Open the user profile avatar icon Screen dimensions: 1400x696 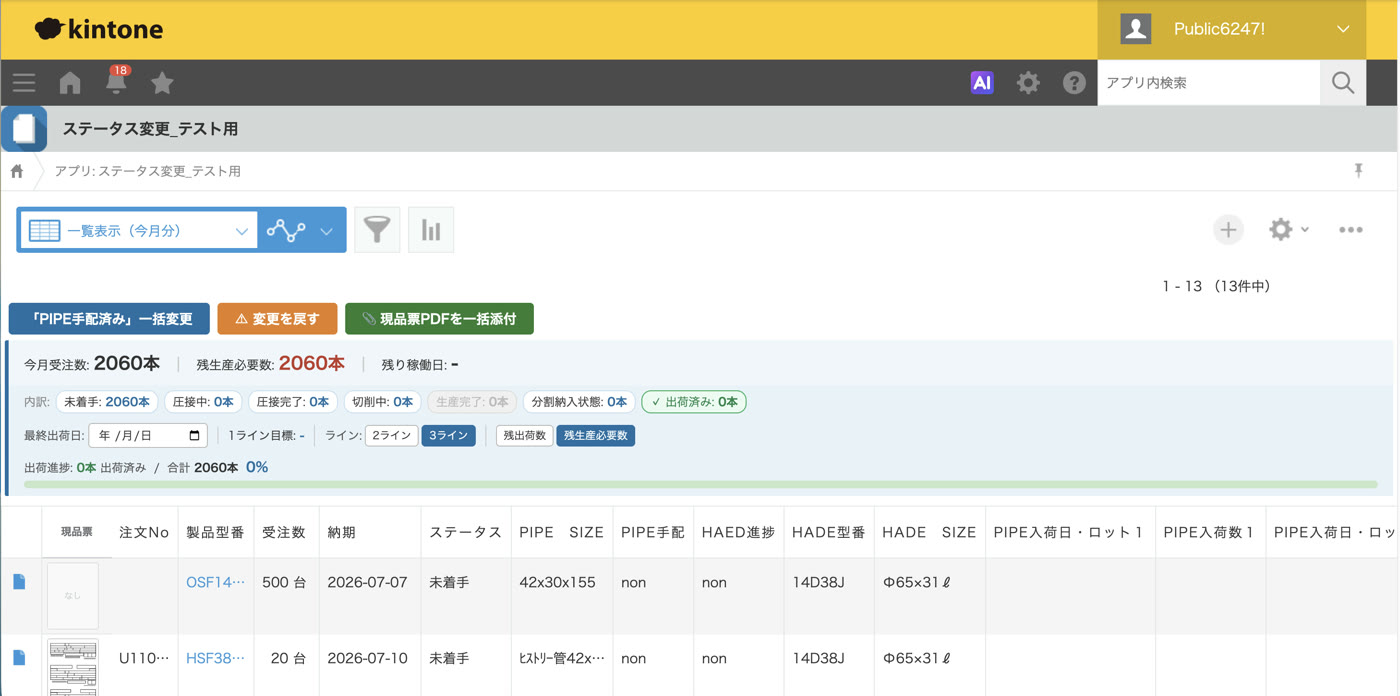[x=1135, y=29]
